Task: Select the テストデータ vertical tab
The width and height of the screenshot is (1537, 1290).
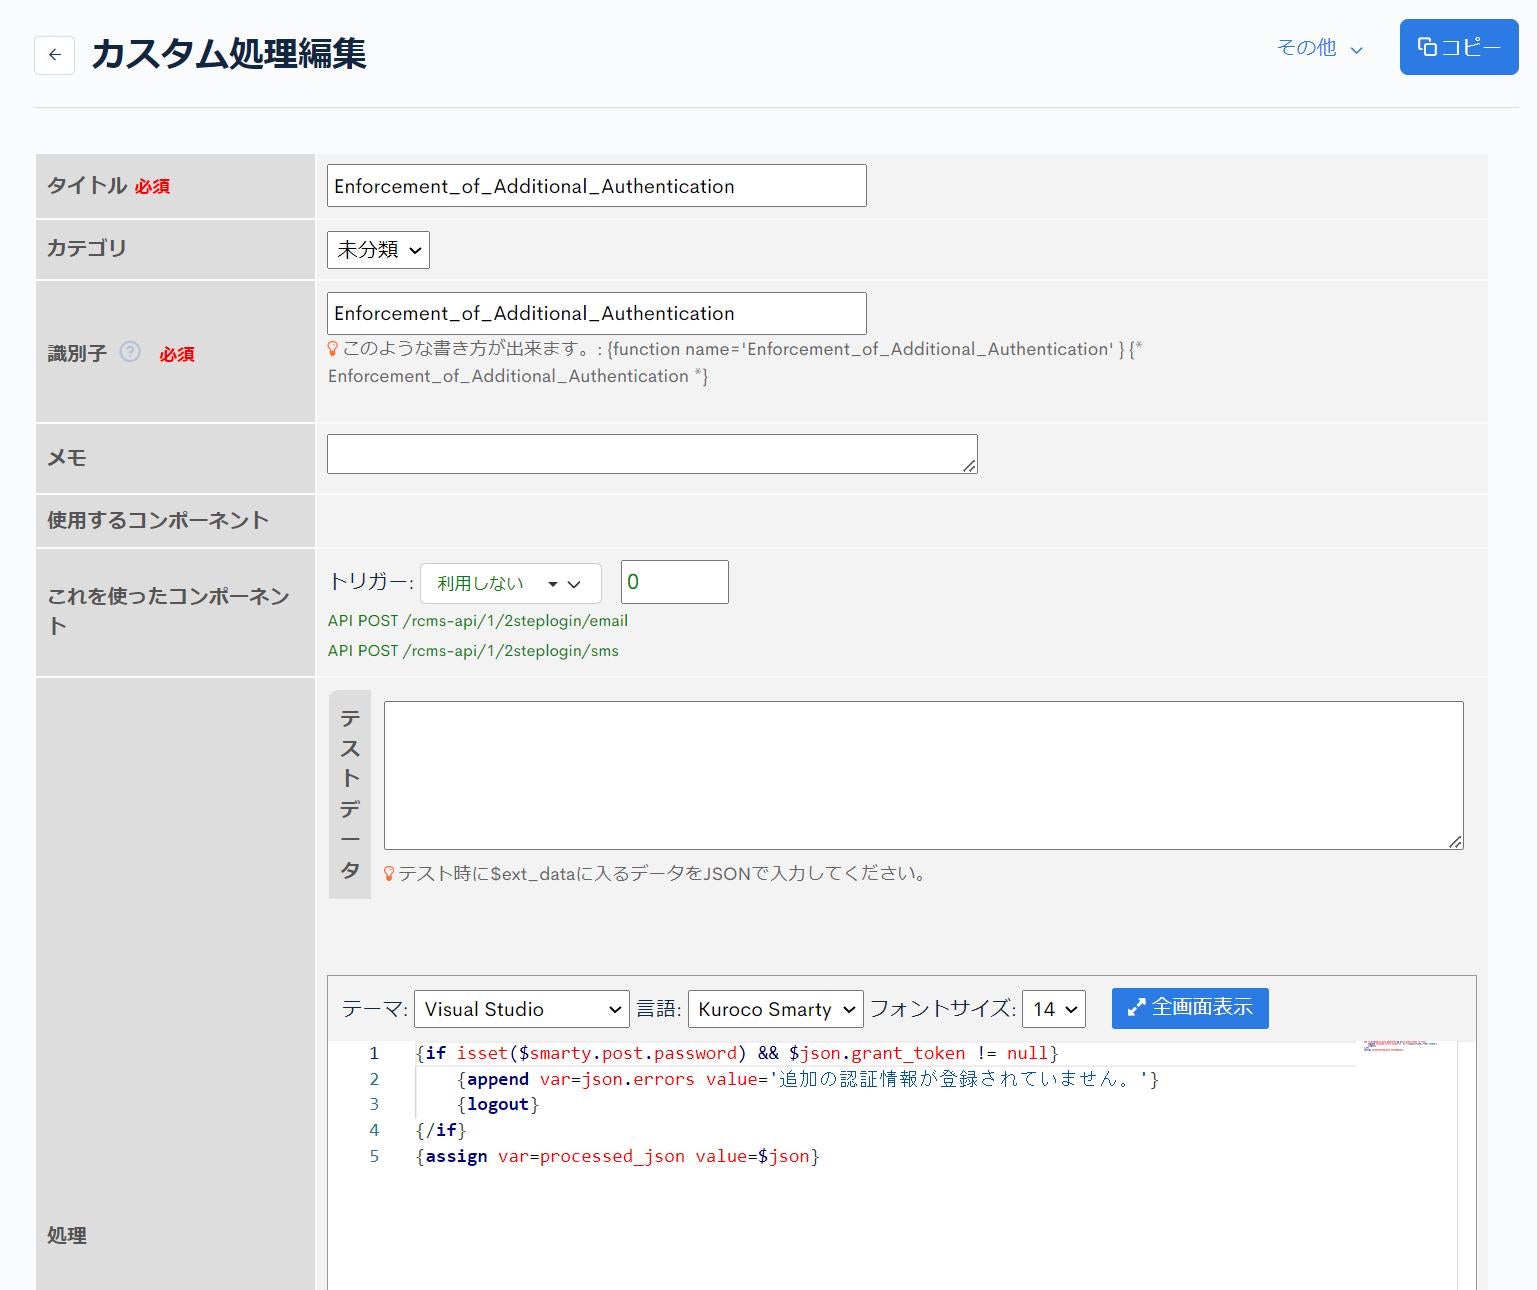Action: click(x=350, y=794)
